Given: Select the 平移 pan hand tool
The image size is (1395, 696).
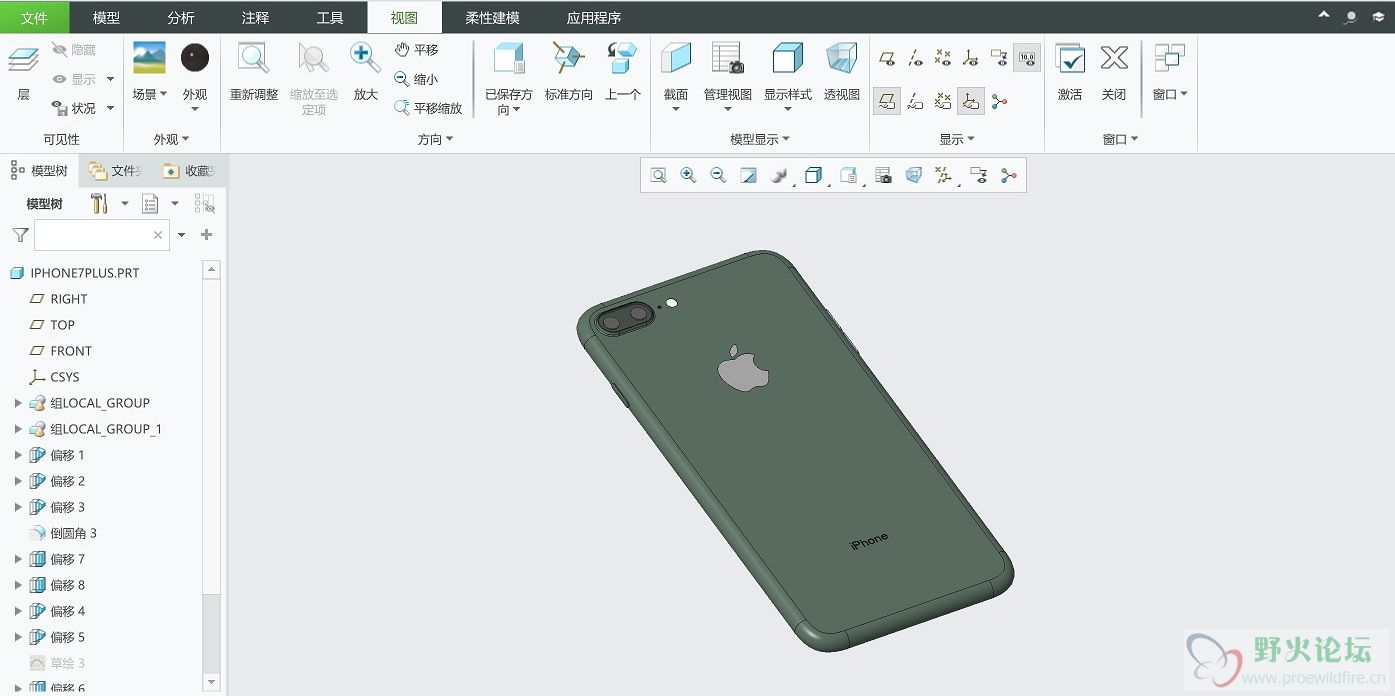Looking at the screenshot, I should 417,50.
